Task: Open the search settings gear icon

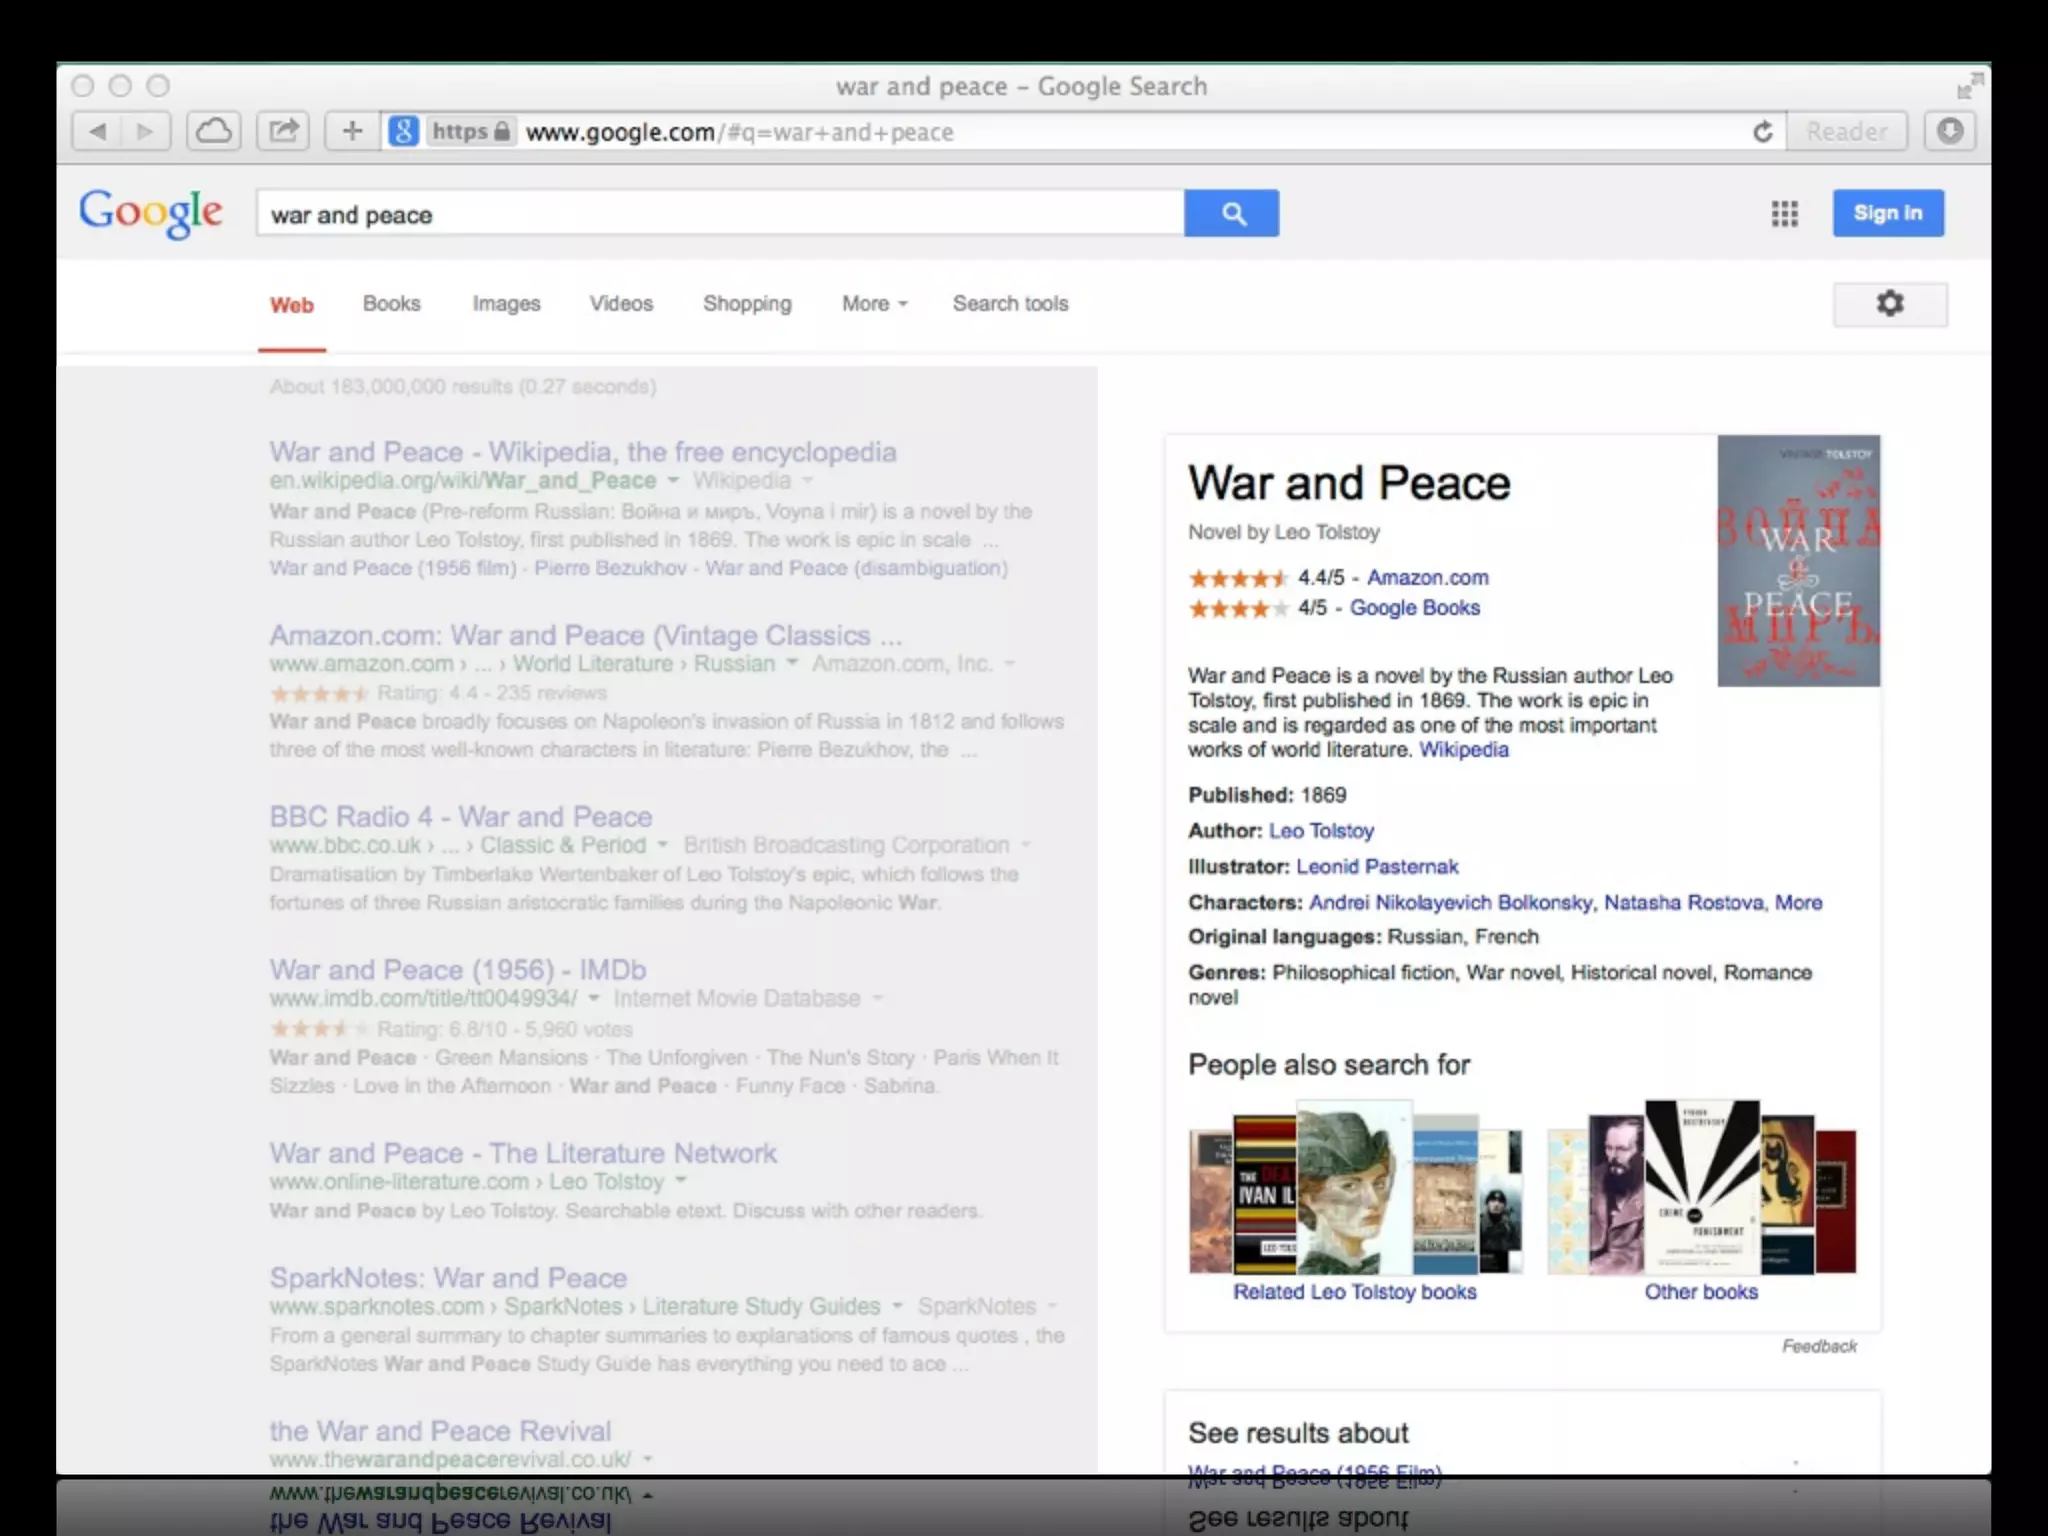Action: 1889,304
